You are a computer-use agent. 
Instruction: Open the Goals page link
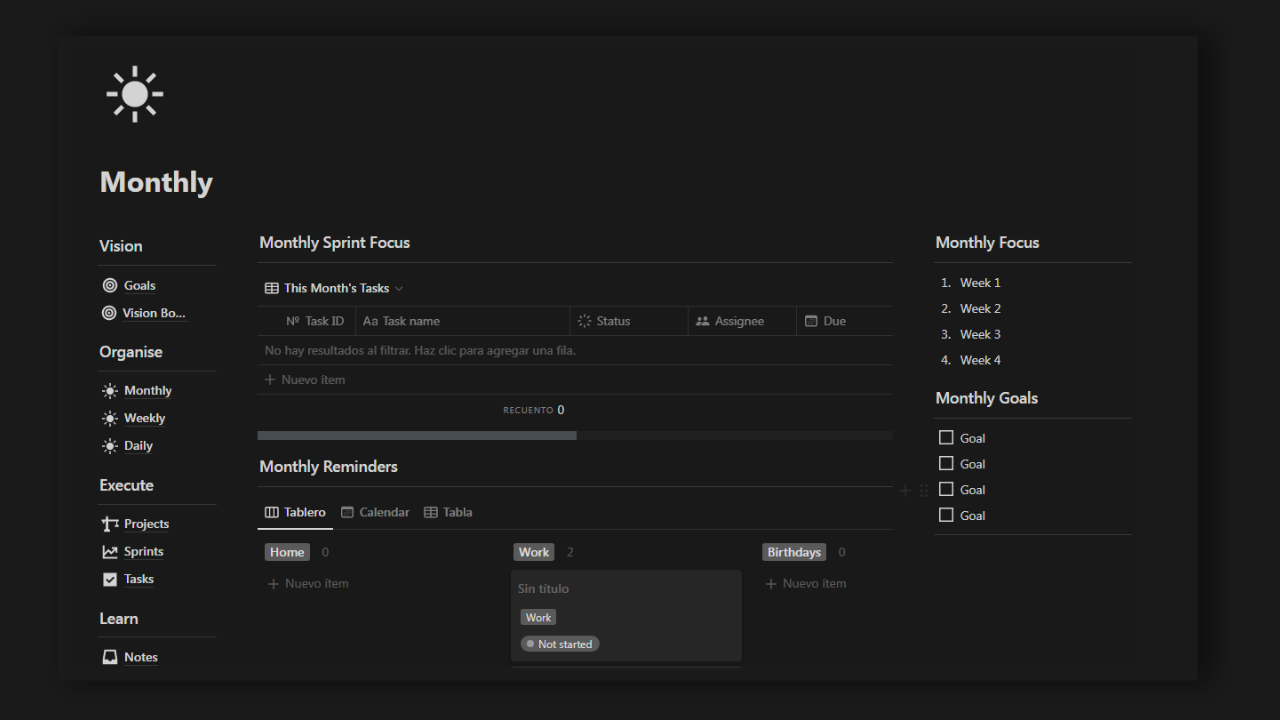tap(139, 285)
